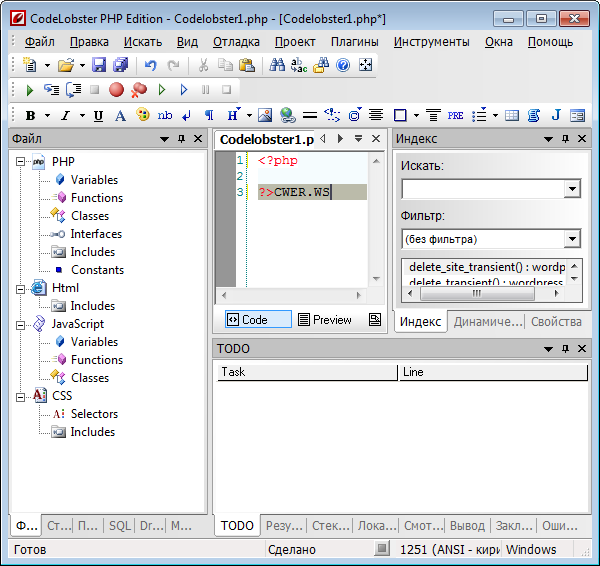Open the Плагины menu
This screenshot has height=566, width=600.
pos(355,41)
